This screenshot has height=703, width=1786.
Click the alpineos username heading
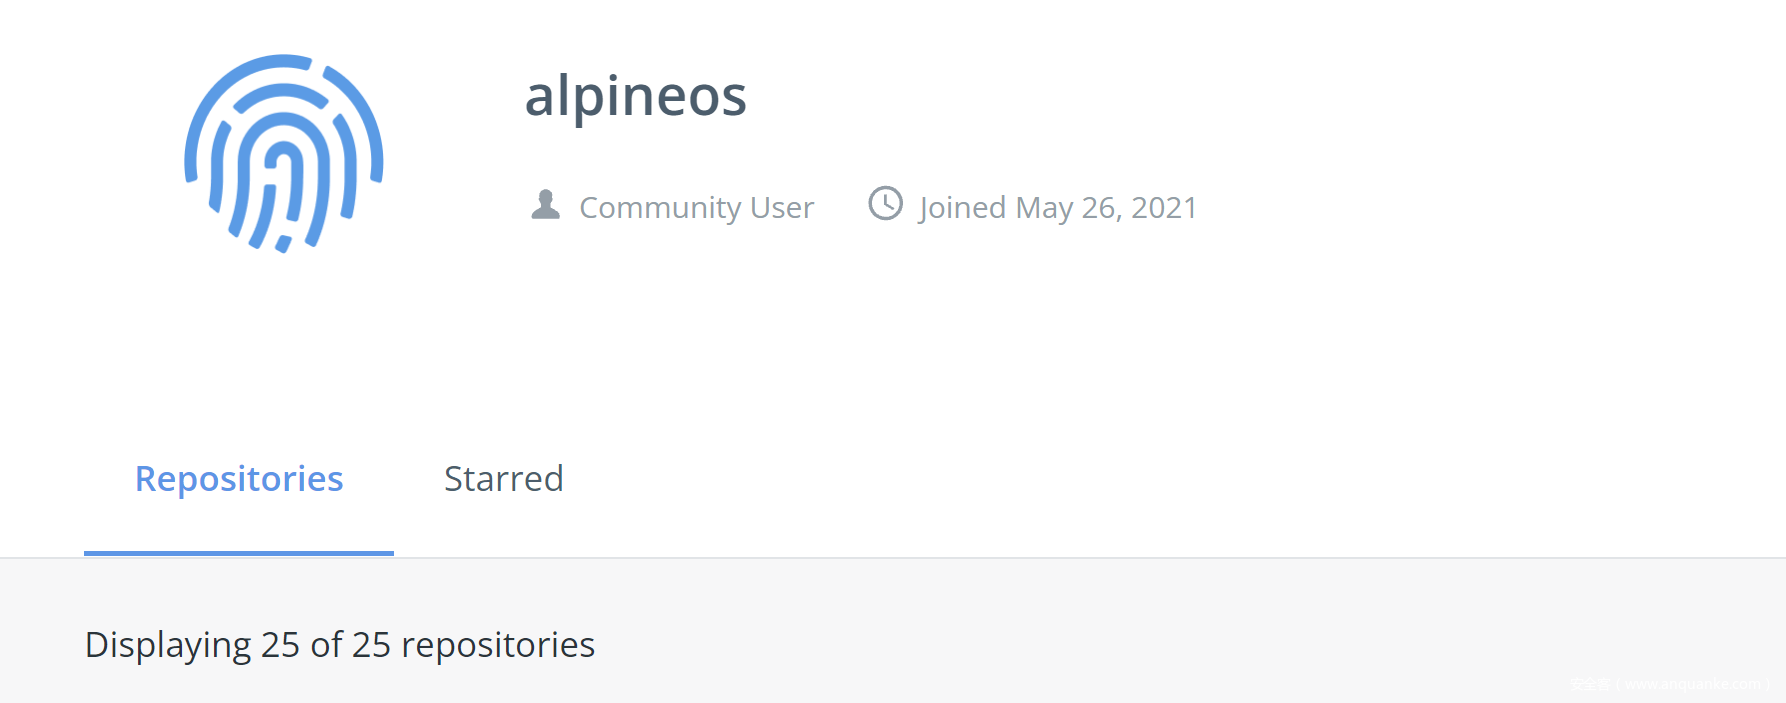click(x=635, y=96)
